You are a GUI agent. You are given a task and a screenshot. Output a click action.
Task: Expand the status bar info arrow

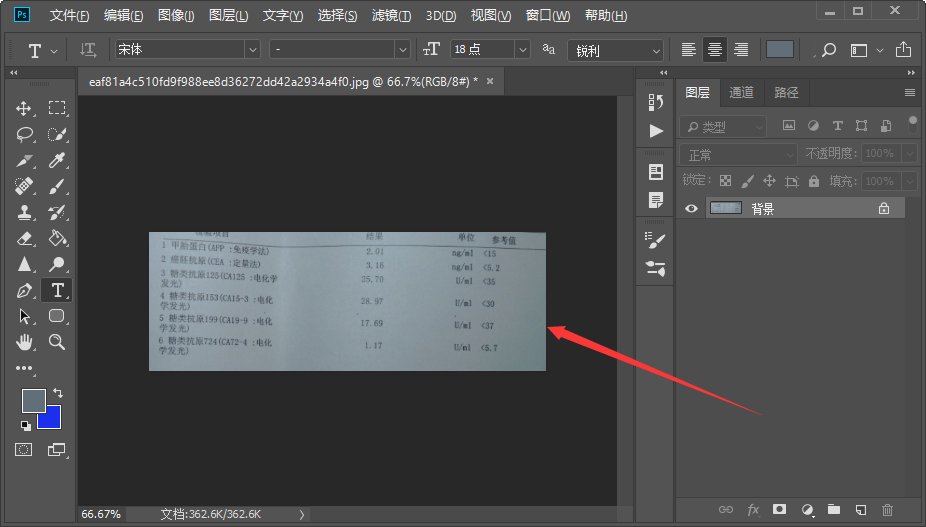(x=302, y=515)
